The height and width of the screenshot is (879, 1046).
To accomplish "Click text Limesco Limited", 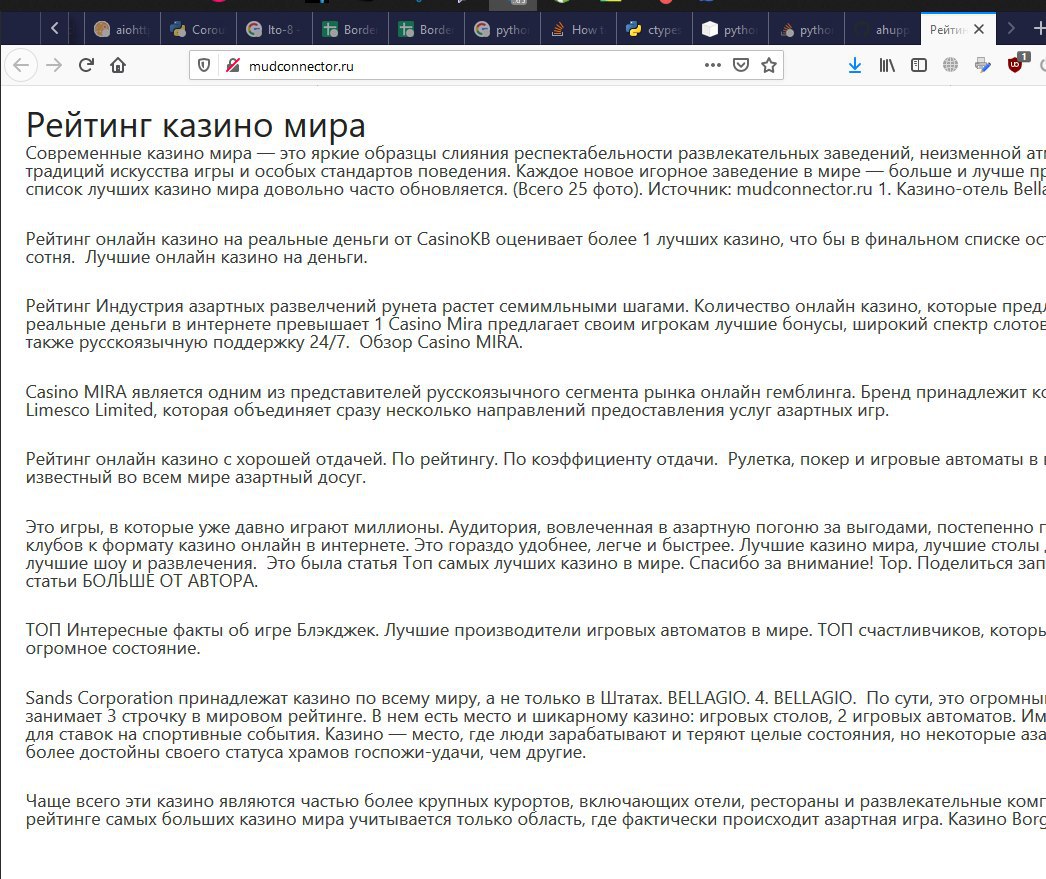I will click(89, 410).
